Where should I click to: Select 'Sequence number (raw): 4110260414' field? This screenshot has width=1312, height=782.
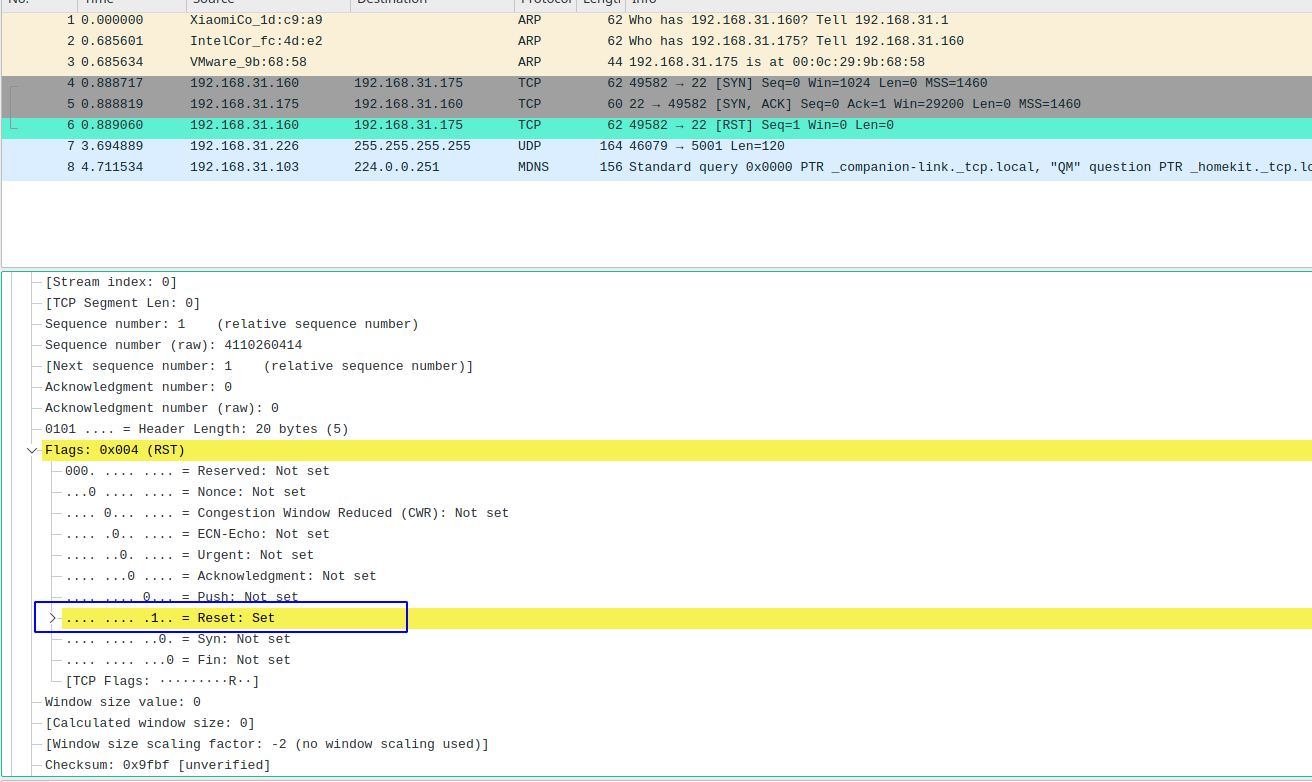[174, 345]
